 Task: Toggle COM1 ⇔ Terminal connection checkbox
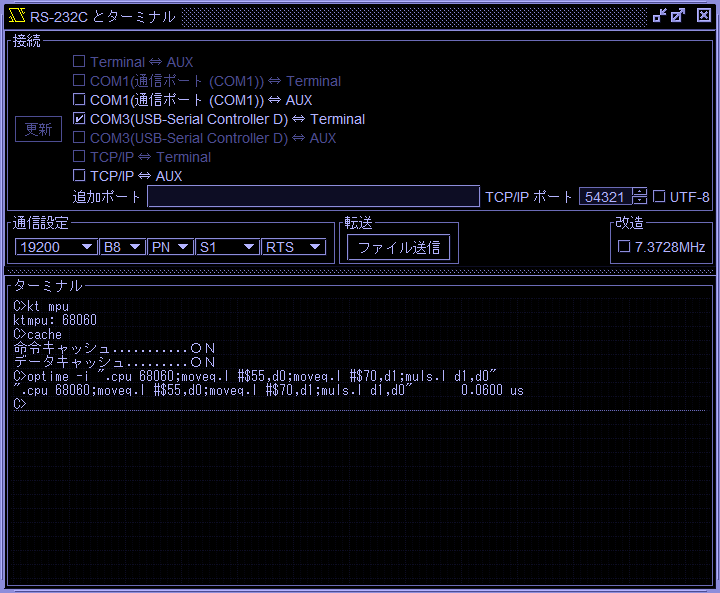click(79, 80)
